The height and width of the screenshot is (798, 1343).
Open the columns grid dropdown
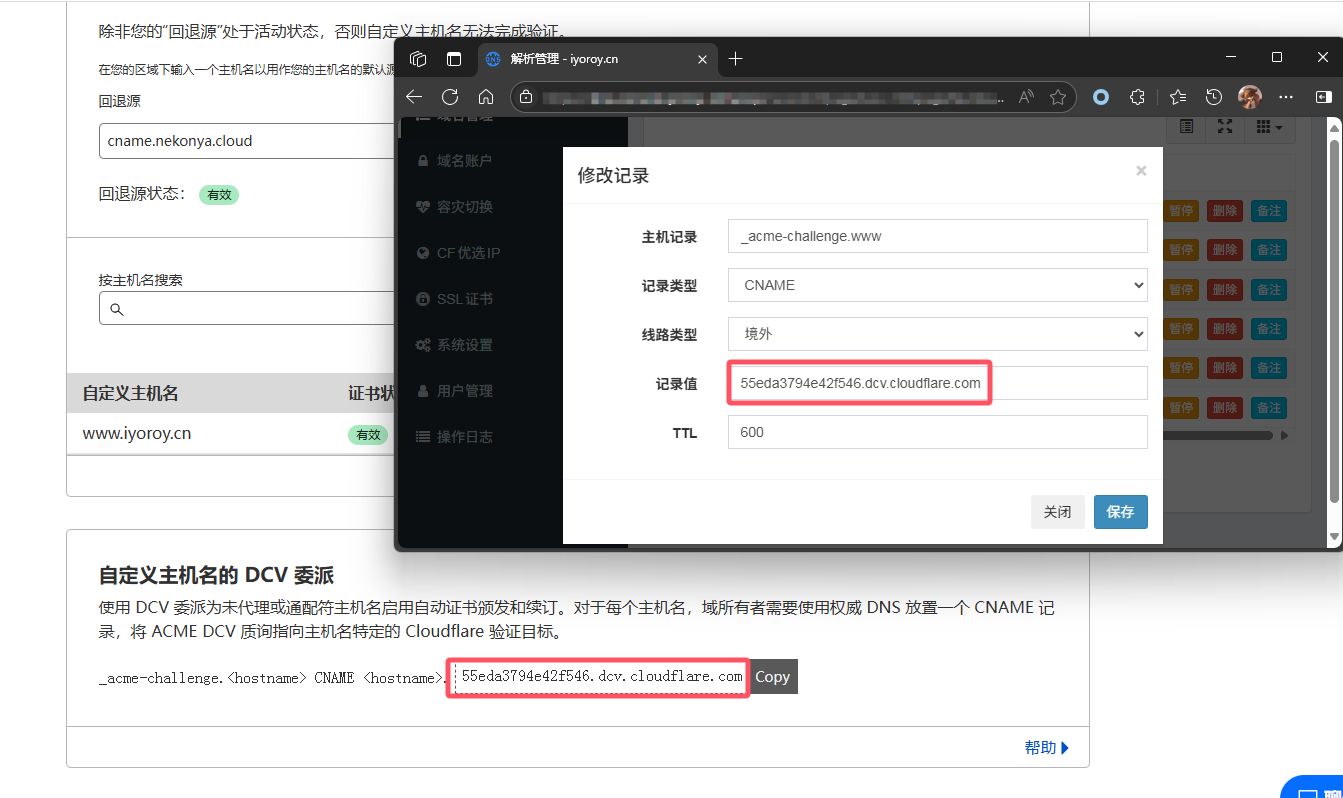[x=1269, y=127]
